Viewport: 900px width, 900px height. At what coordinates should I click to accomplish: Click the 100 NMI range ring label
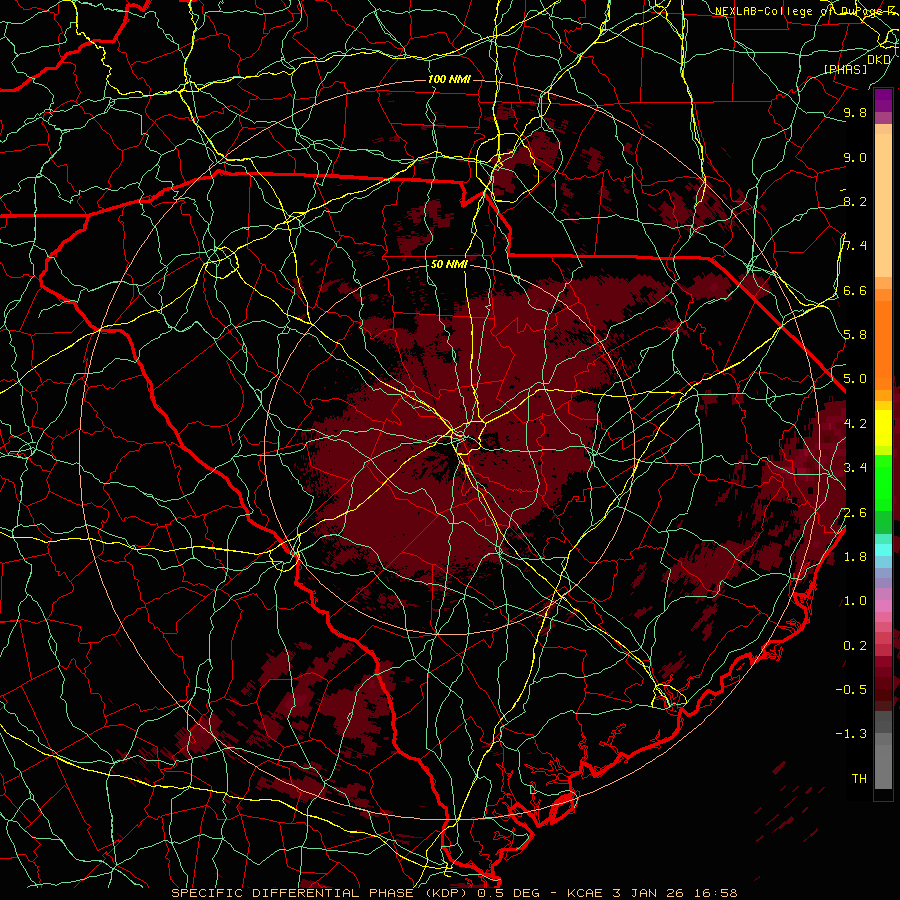tap(448, 79)
